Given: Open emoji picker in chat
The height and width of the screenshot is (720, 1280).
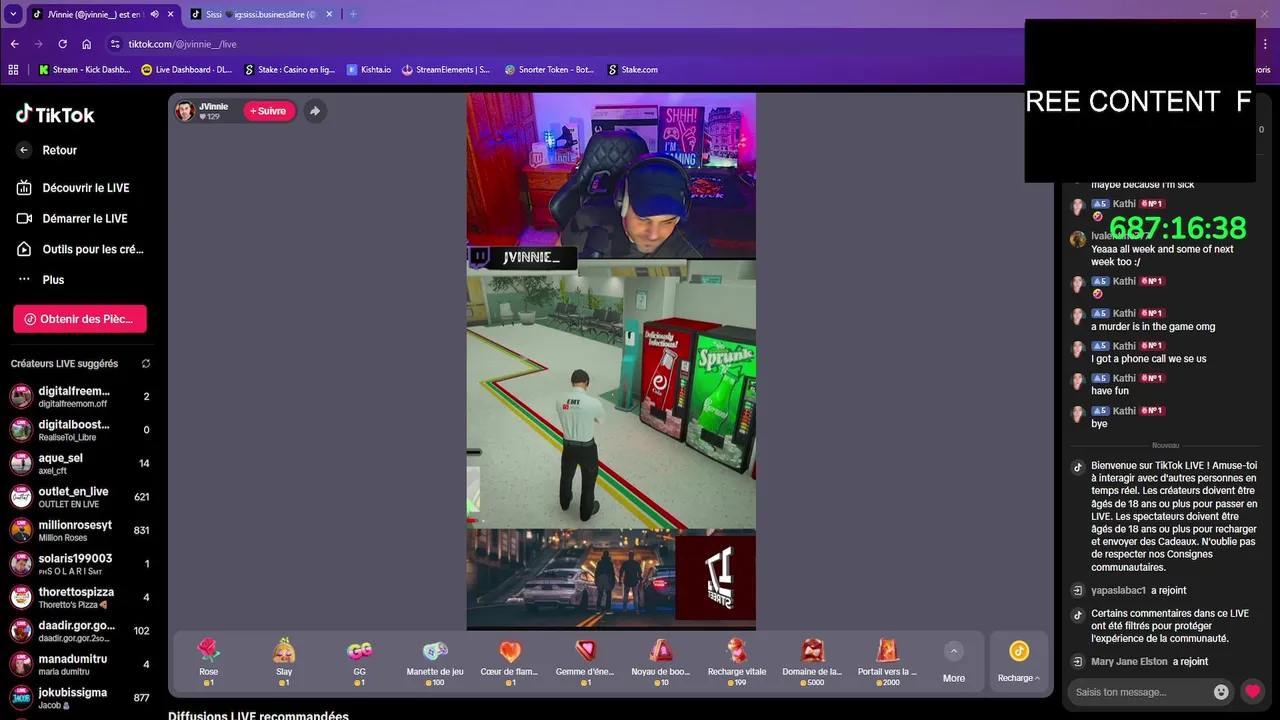Looking at the screenshot, I should coord(1221,692).
